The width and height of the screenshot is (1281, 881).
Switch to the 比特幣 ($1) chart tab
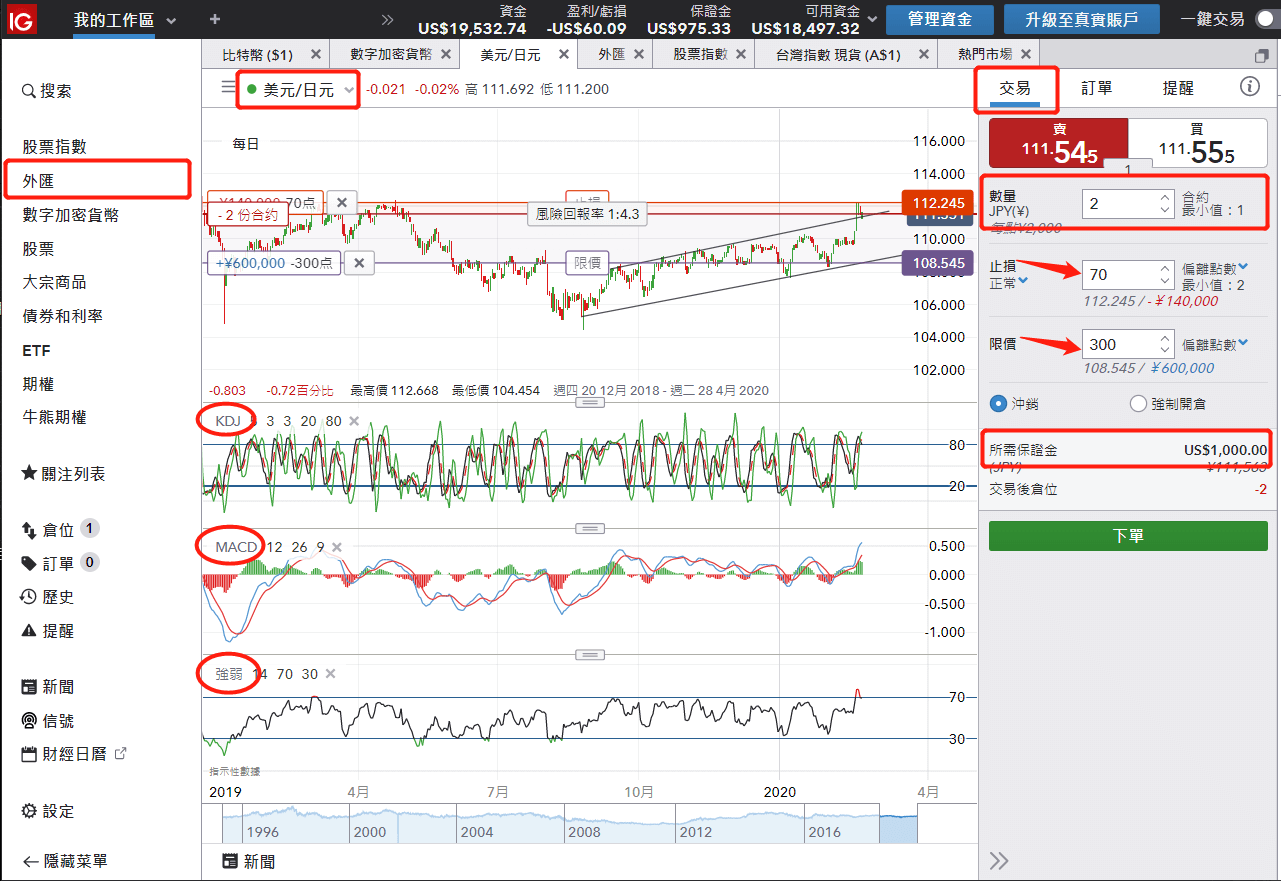(x=258, y=55)
